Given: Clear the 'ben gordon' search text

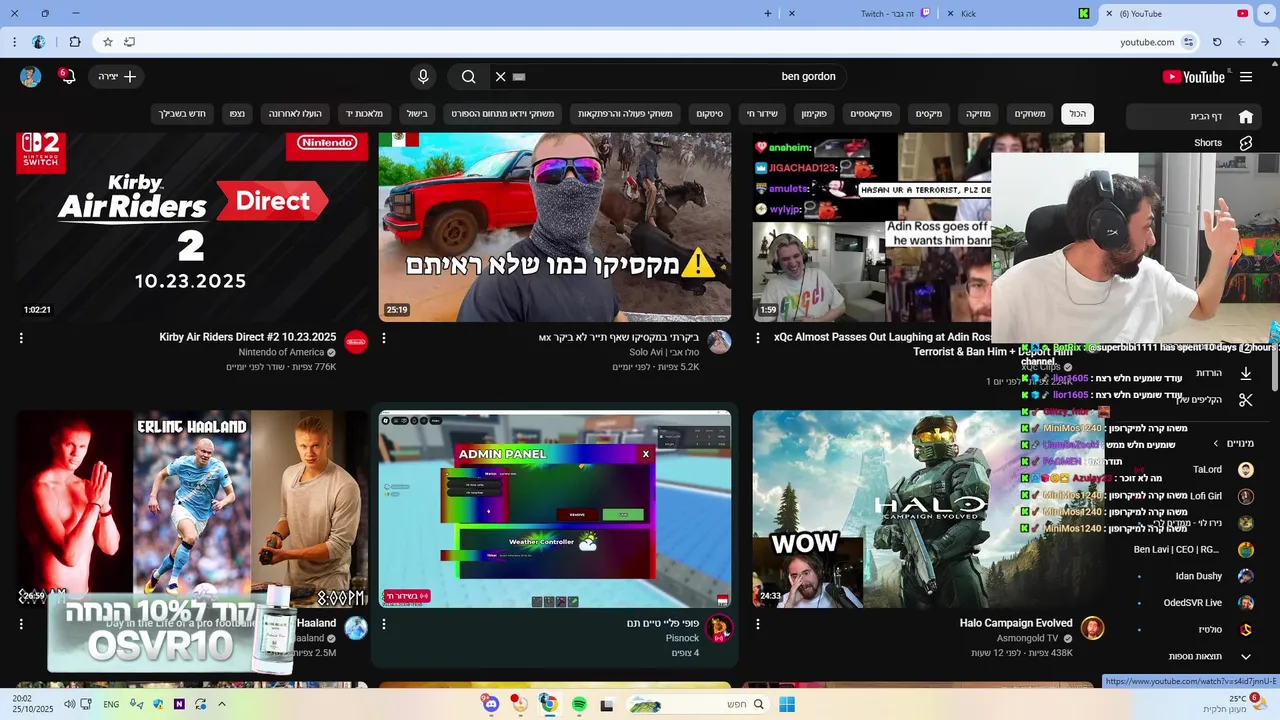Looking at the screenshot, I should coord(501,77).
